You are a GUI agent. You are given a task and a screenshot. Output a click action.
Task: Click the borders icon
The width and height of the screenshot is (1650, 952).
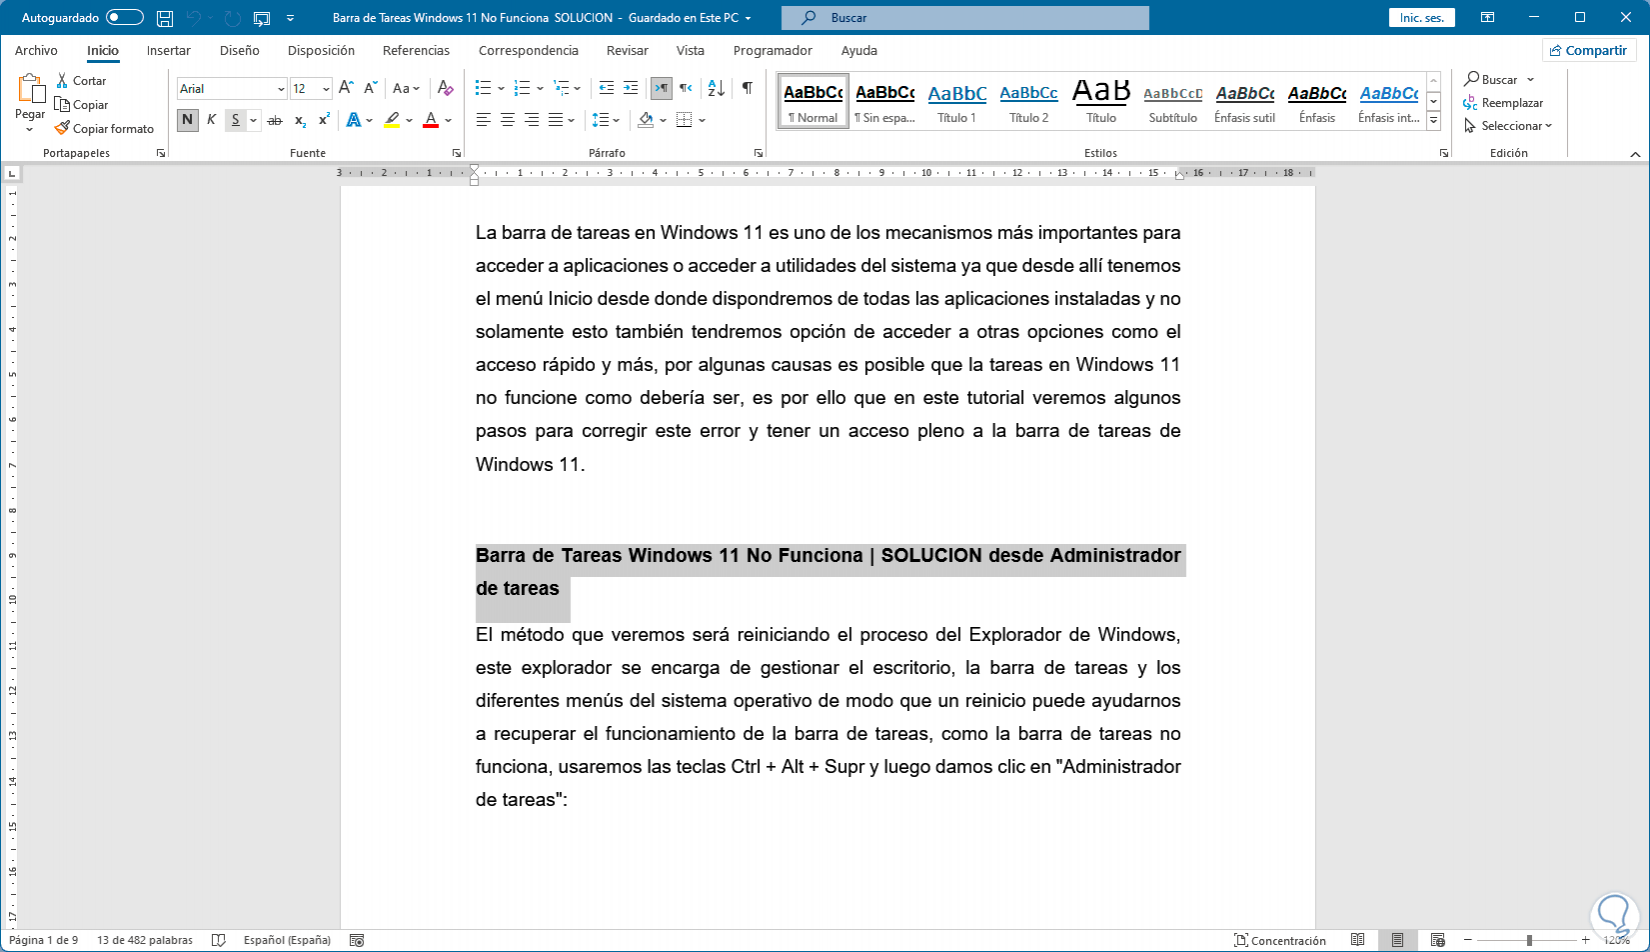(x=684, y=120)
